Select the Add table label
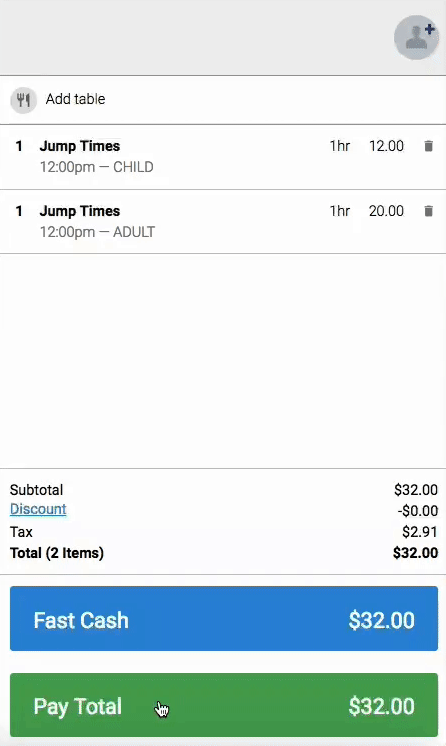The image size is (446, 746). 75,99
